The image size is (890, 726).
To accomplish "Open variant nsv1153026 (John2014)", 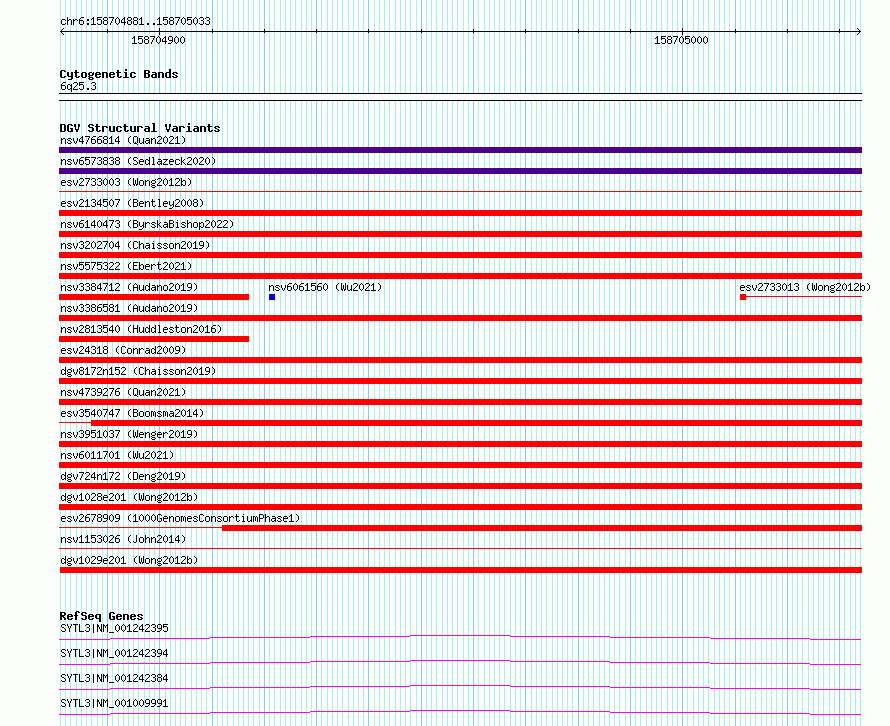I will click(x=123, y=539).
